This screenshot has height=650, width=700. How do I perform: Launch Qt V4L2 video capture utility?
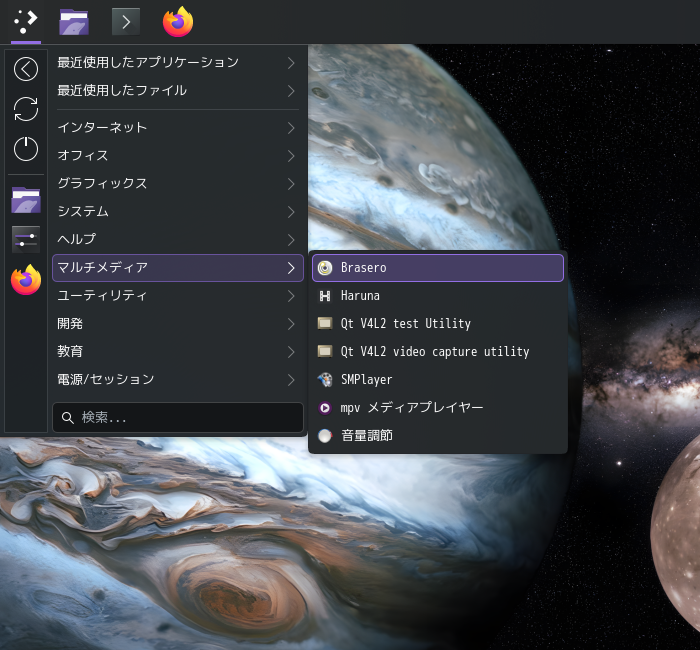(x=438, y=352)
